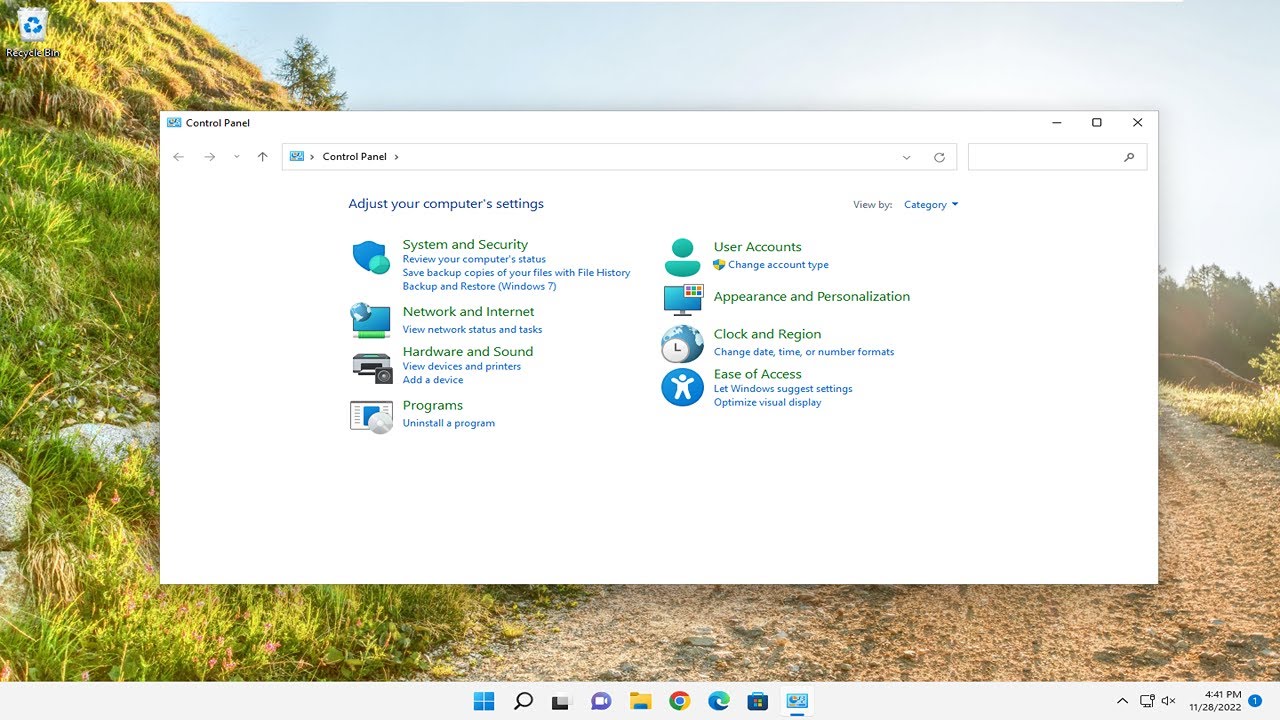Viewport: 1280px width, 720px height.
Task: Click the Ease of Access icon
Action: coord(682,387)
